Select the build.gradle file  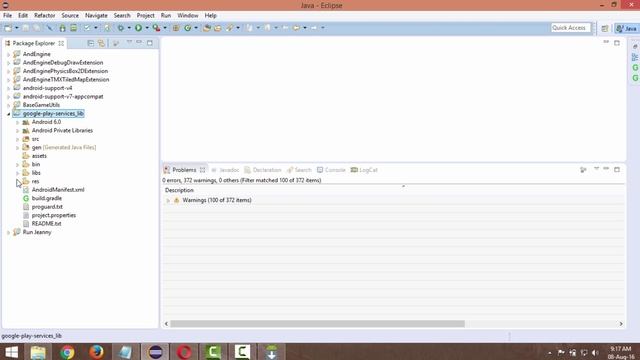47,198
